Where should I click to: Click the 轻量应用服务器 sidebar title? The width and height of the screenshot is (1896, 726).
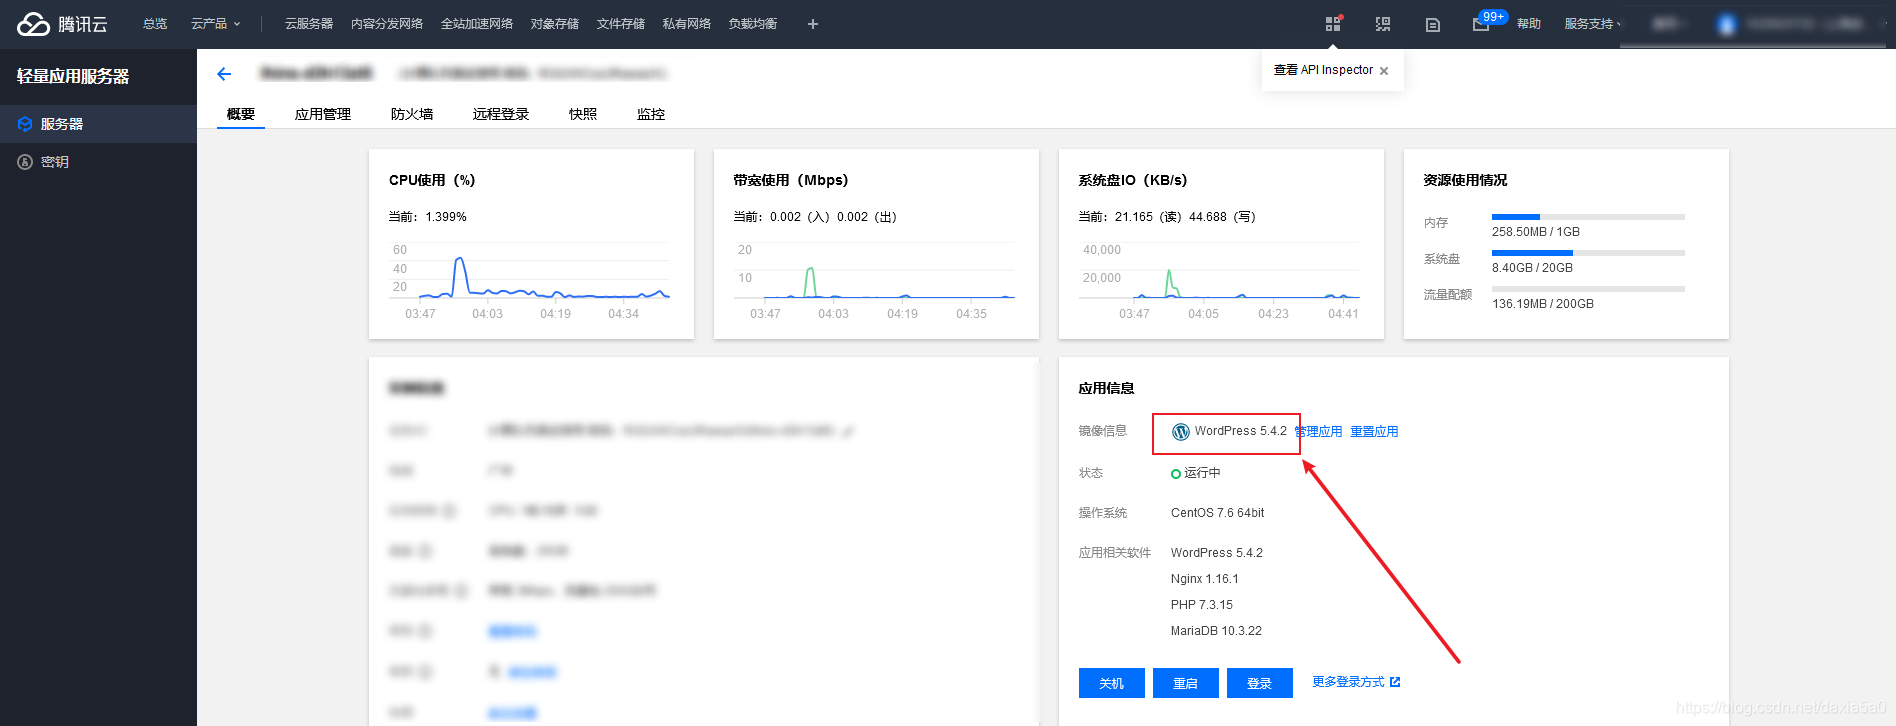click(x=73, y=76)
